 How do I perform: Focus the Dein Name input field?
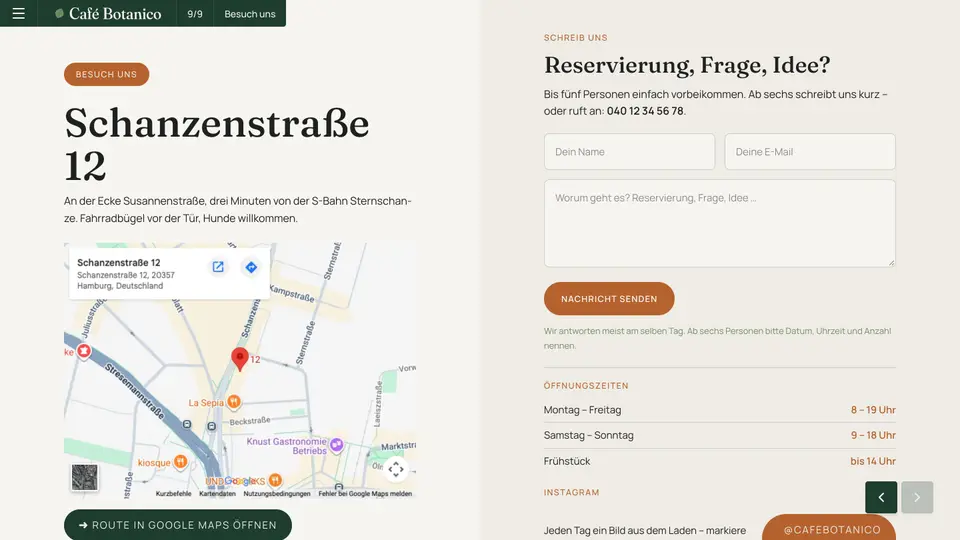629,152
